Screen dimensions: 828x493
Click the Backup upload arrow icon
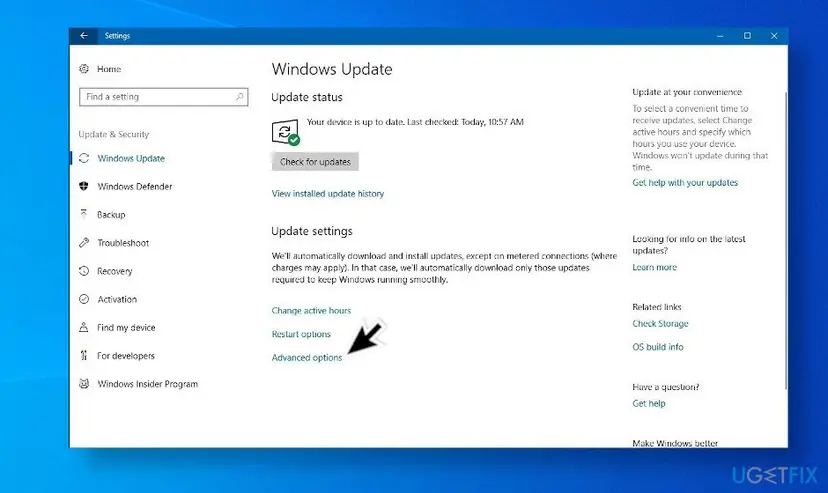tap(84, 214)
